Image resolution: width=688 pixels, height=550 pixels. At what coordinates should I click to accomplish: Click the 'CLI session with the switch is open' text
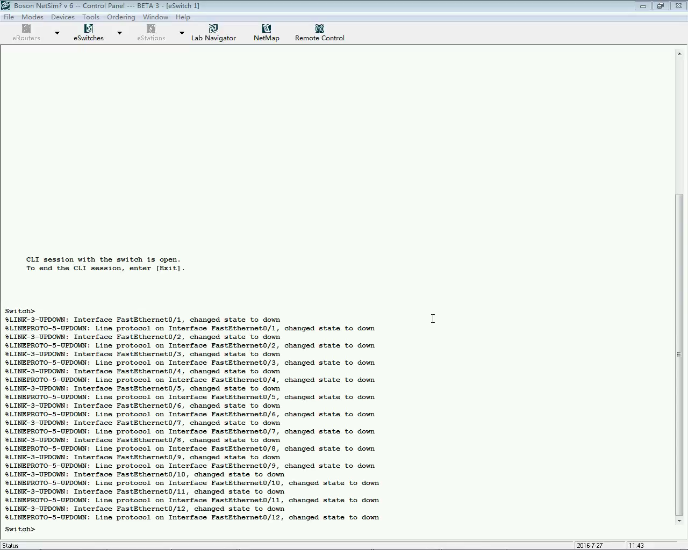click(x=103, y=259)
